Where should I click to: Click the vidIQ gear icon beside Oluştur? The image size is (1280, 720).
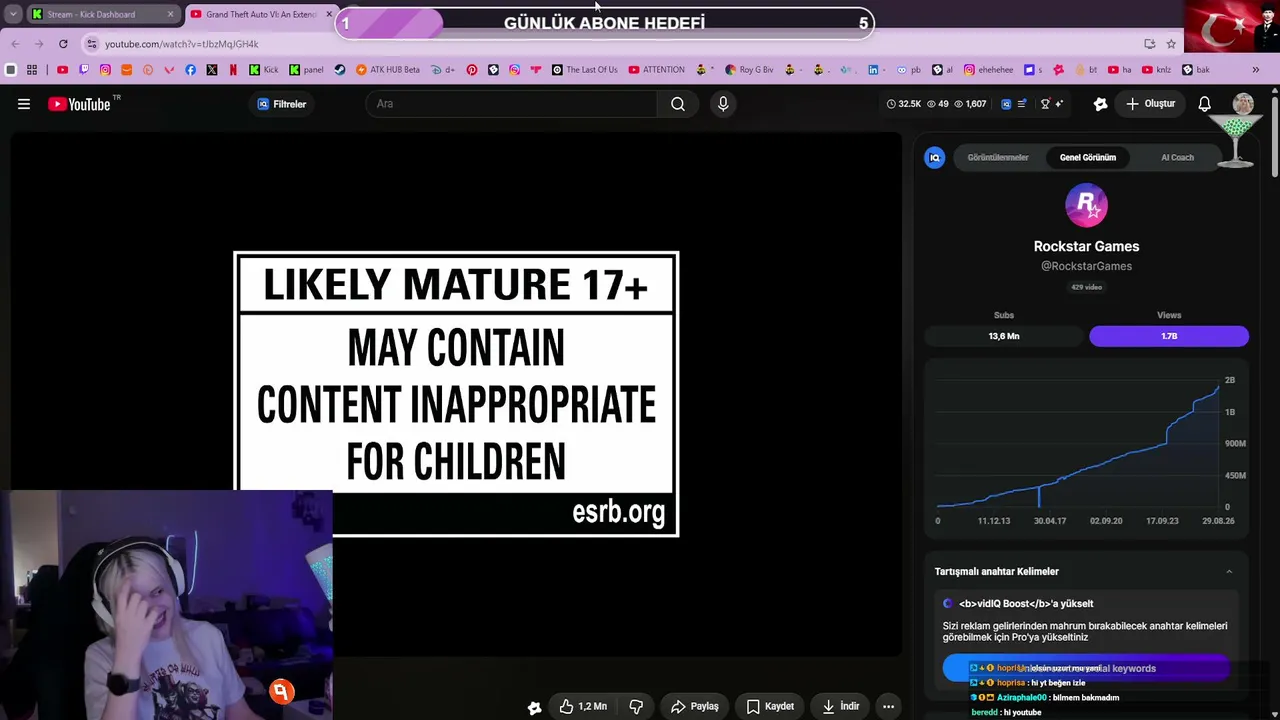click(x=1100, y=104)
